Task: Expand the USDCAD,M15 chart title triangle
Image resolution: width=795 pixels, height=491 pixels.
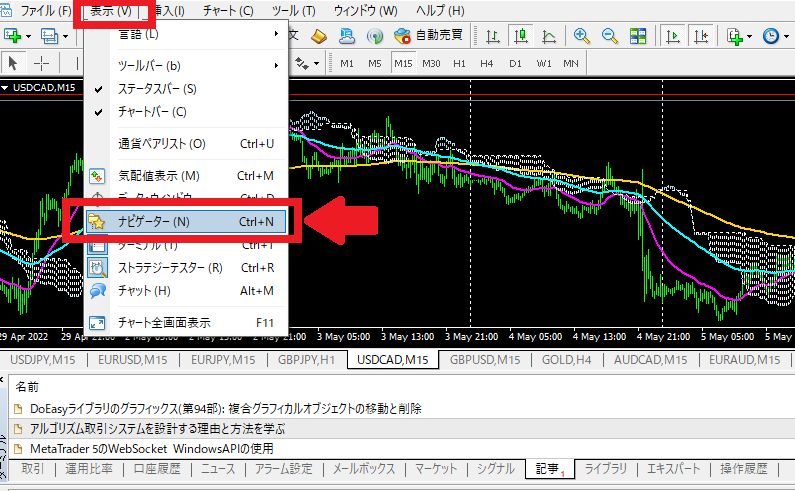Action: pos(5,88)
